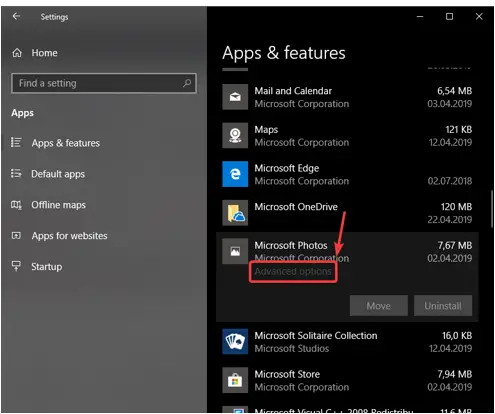Viewport: 495px width, 414px height.
Task: Open the Apps & features section
Action: pyautogui.click(x=66, y=143)
